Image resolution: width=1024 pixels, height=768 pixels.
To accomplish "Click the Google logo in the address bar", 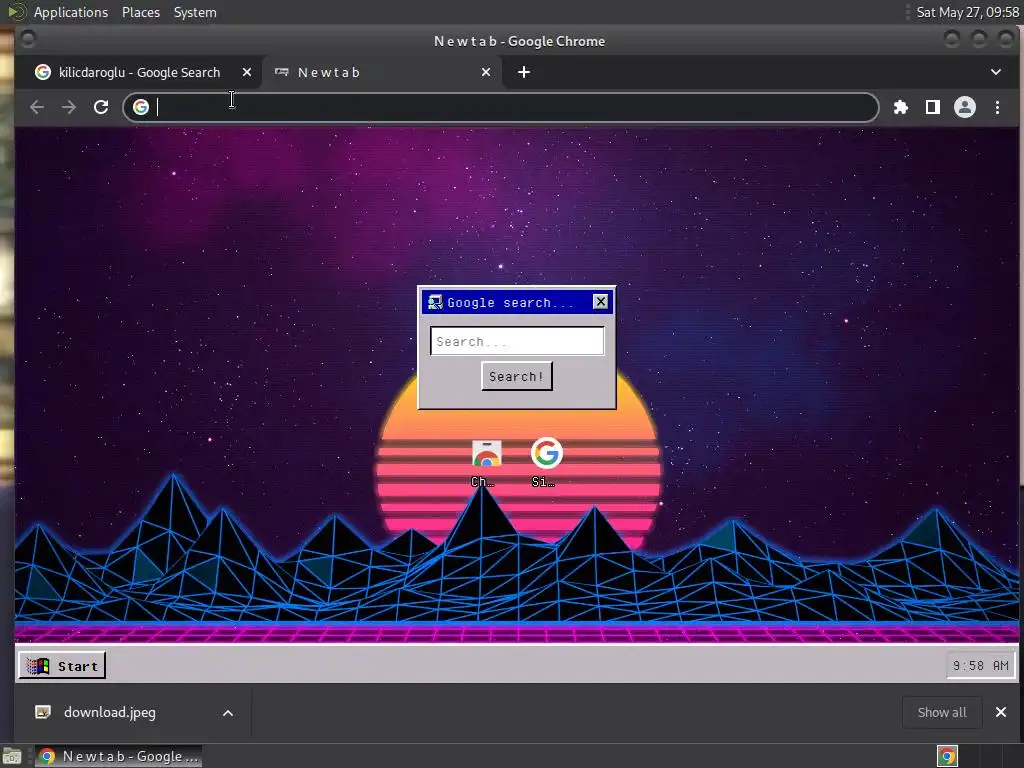I will [x=141, y=107].
